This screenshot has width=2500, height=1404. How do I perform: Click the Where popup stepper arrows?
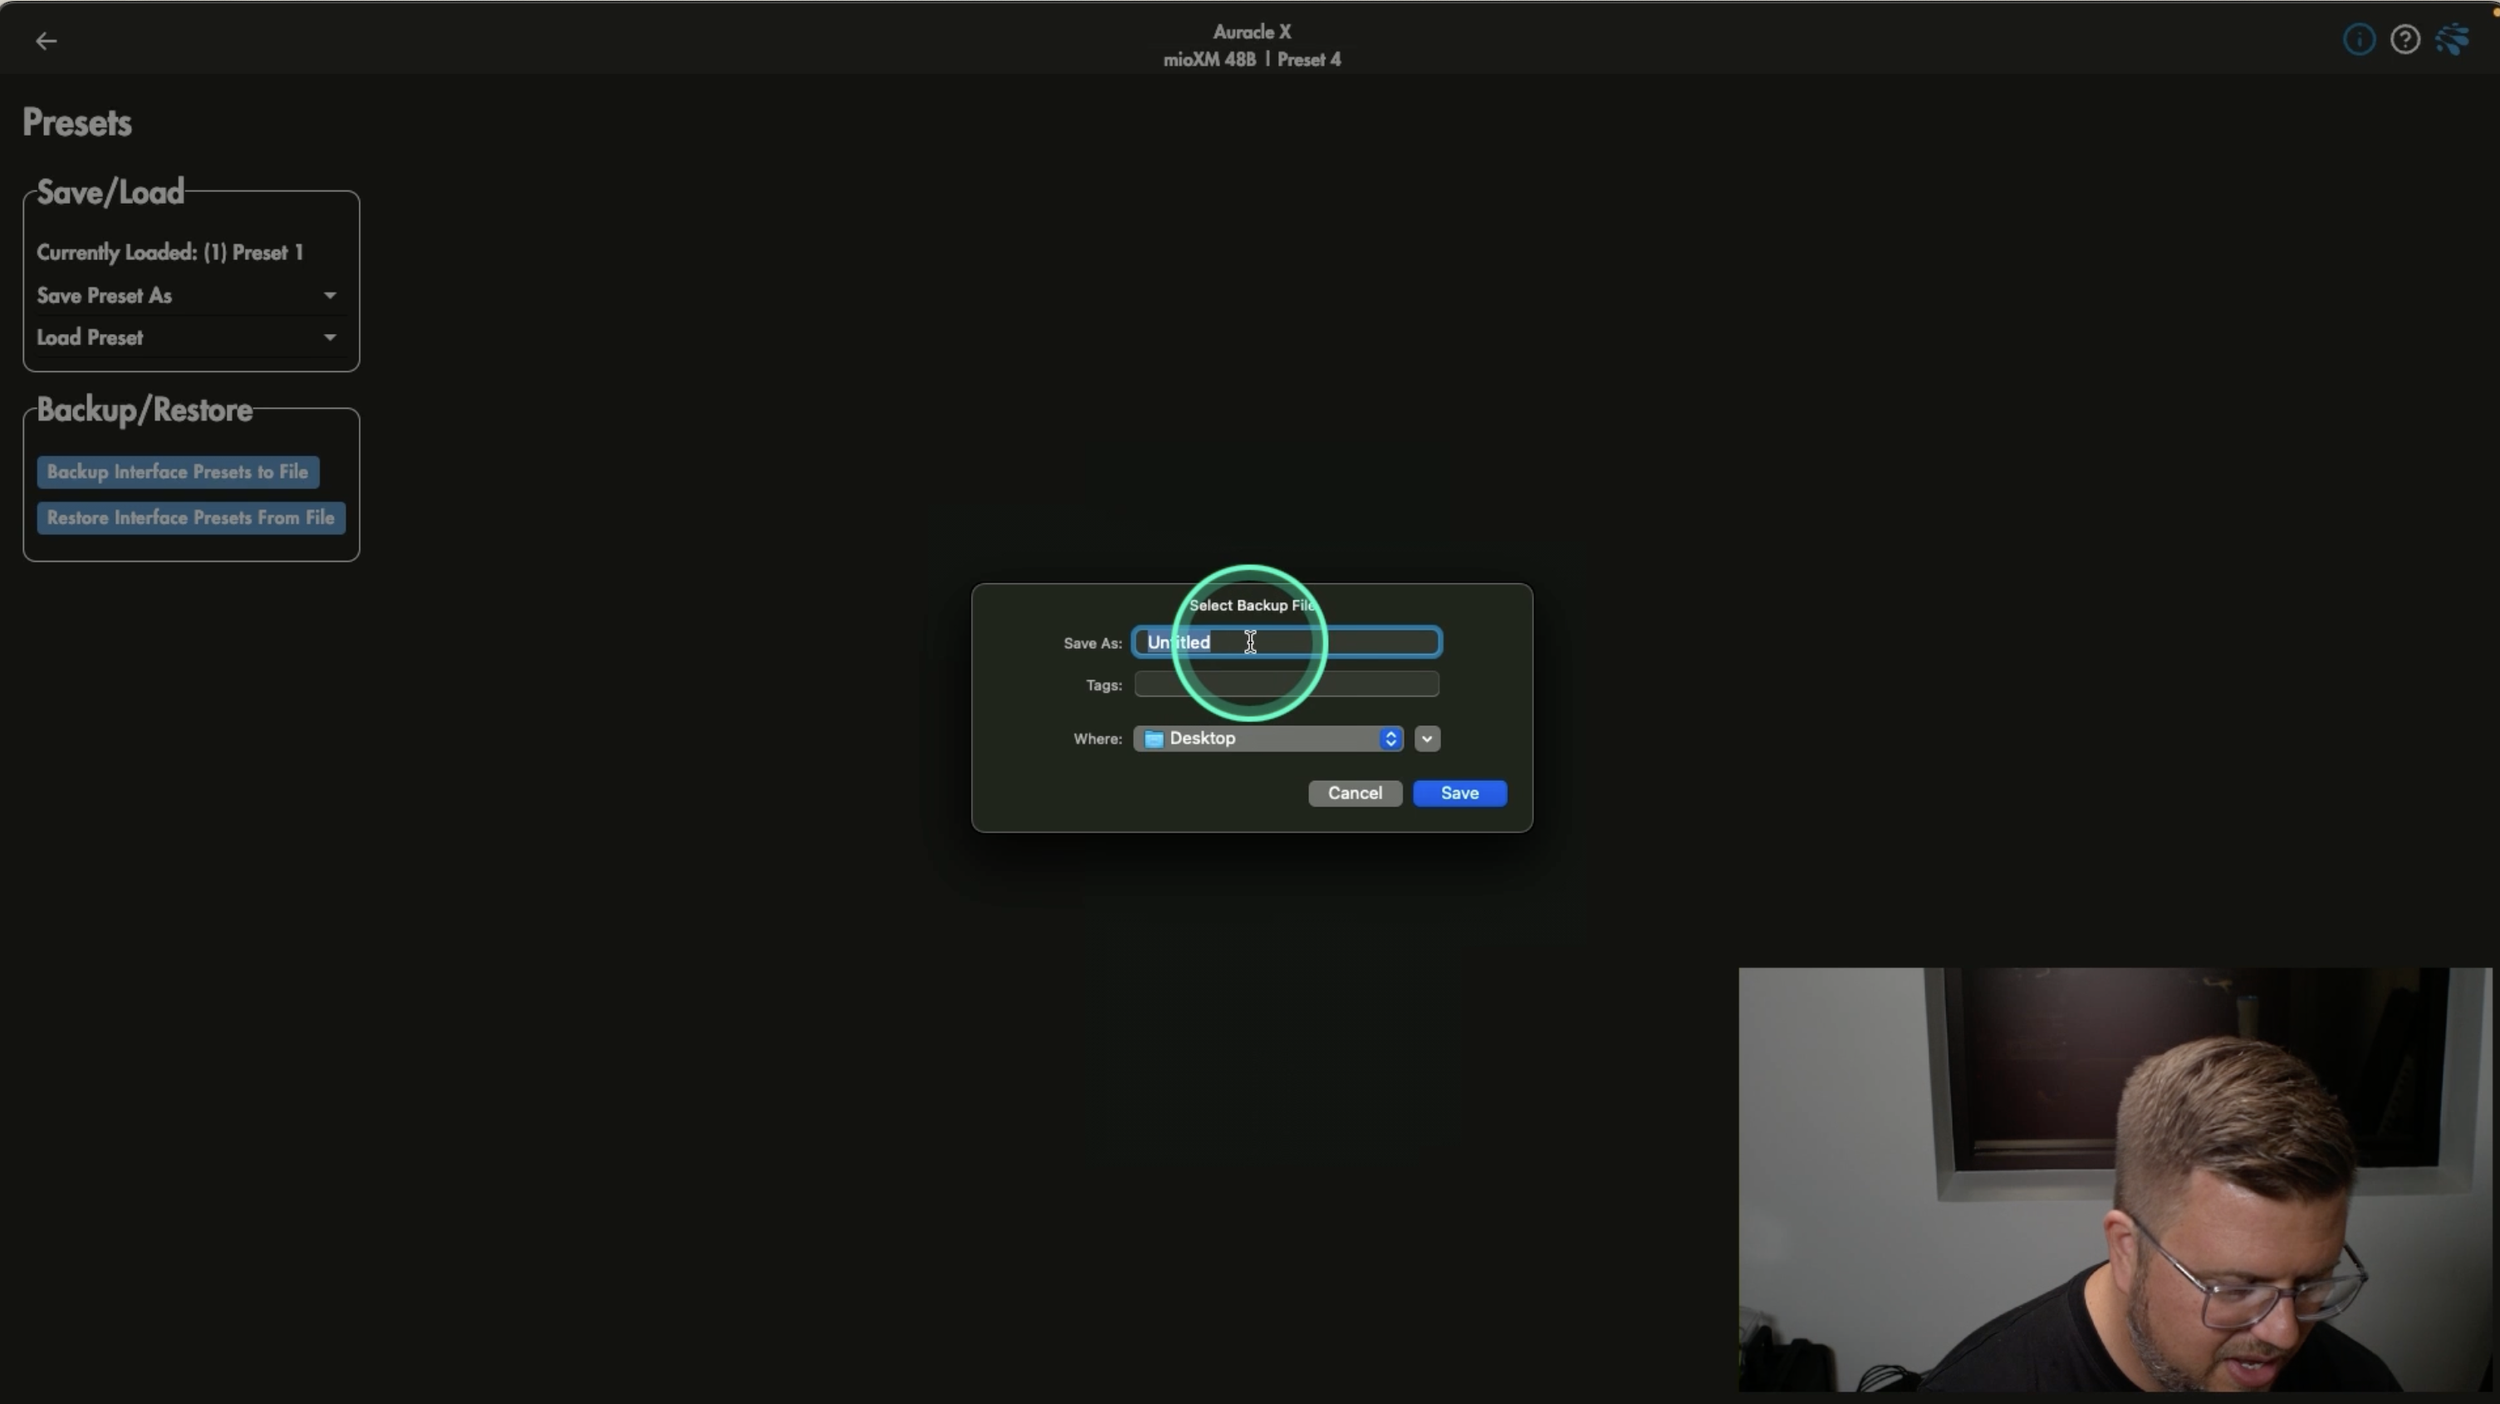pyautogui.click(x=1390, y=739)
